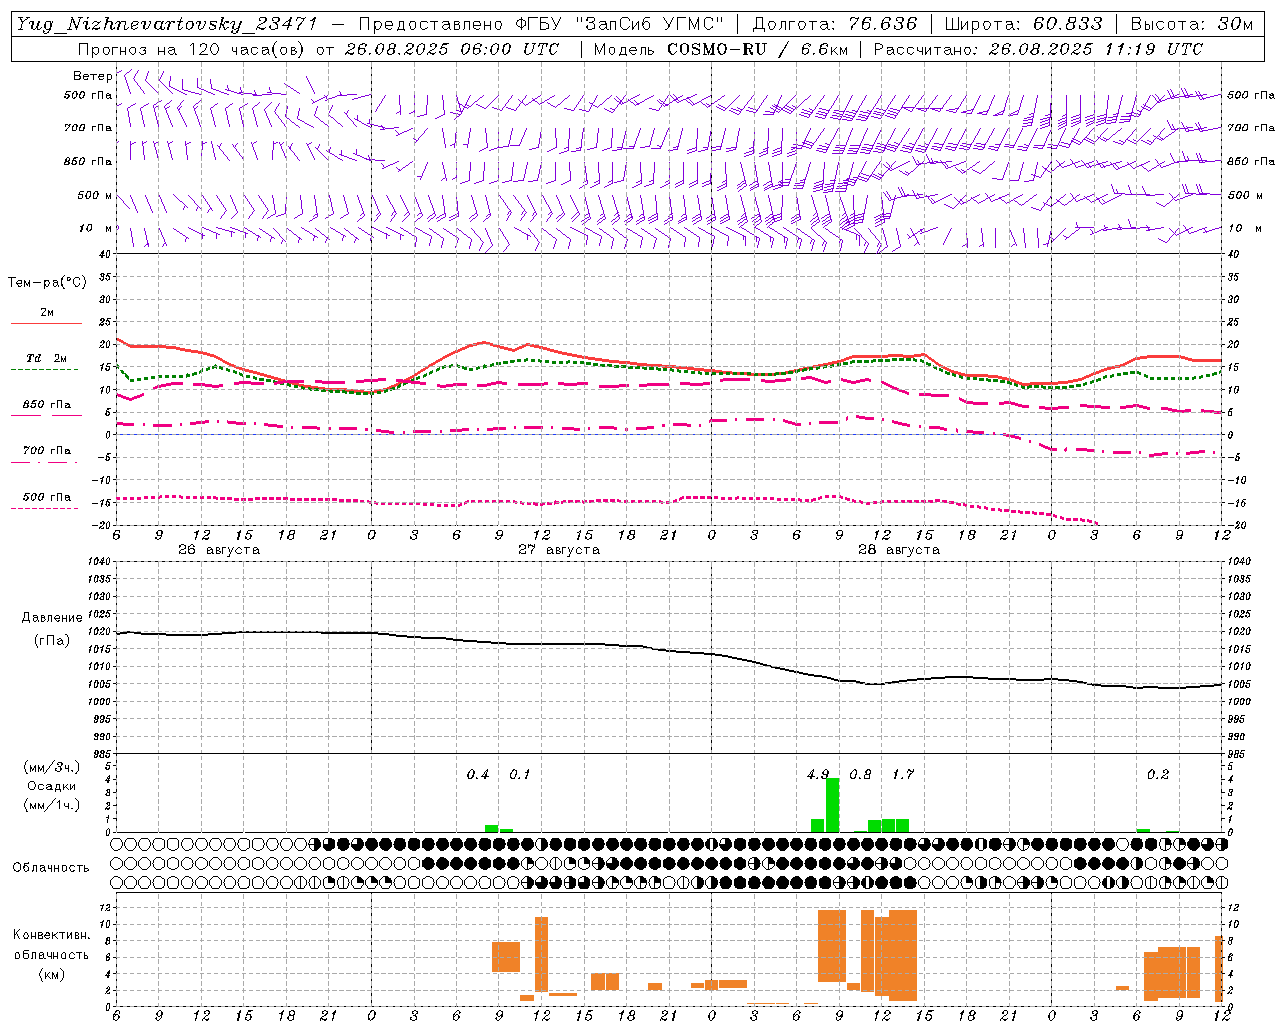1280x1024 pixels.
Task: Click the solid red 2м legend line
Action: [46, 323]
